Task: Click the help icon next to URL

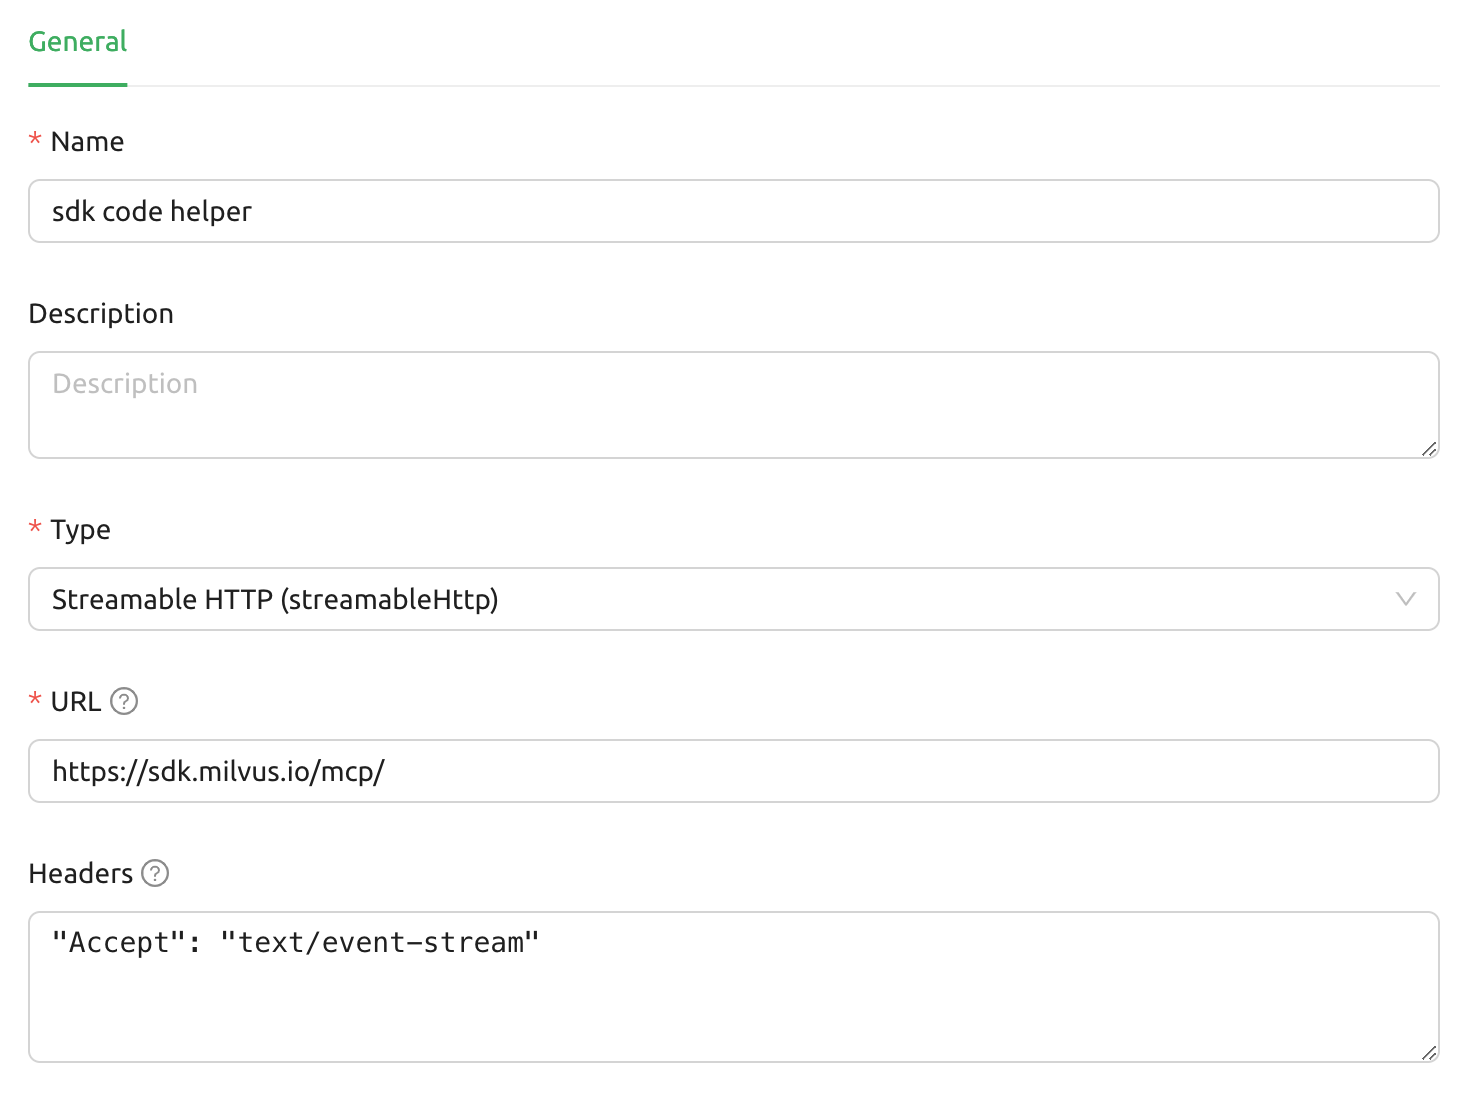Action: coord(124,701)
